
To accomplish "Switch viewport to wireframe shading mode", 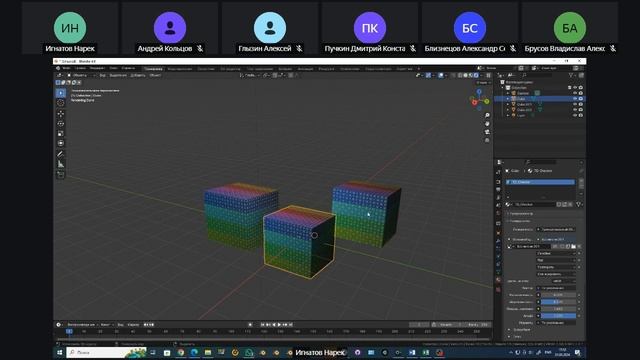I will click(460, 75).
